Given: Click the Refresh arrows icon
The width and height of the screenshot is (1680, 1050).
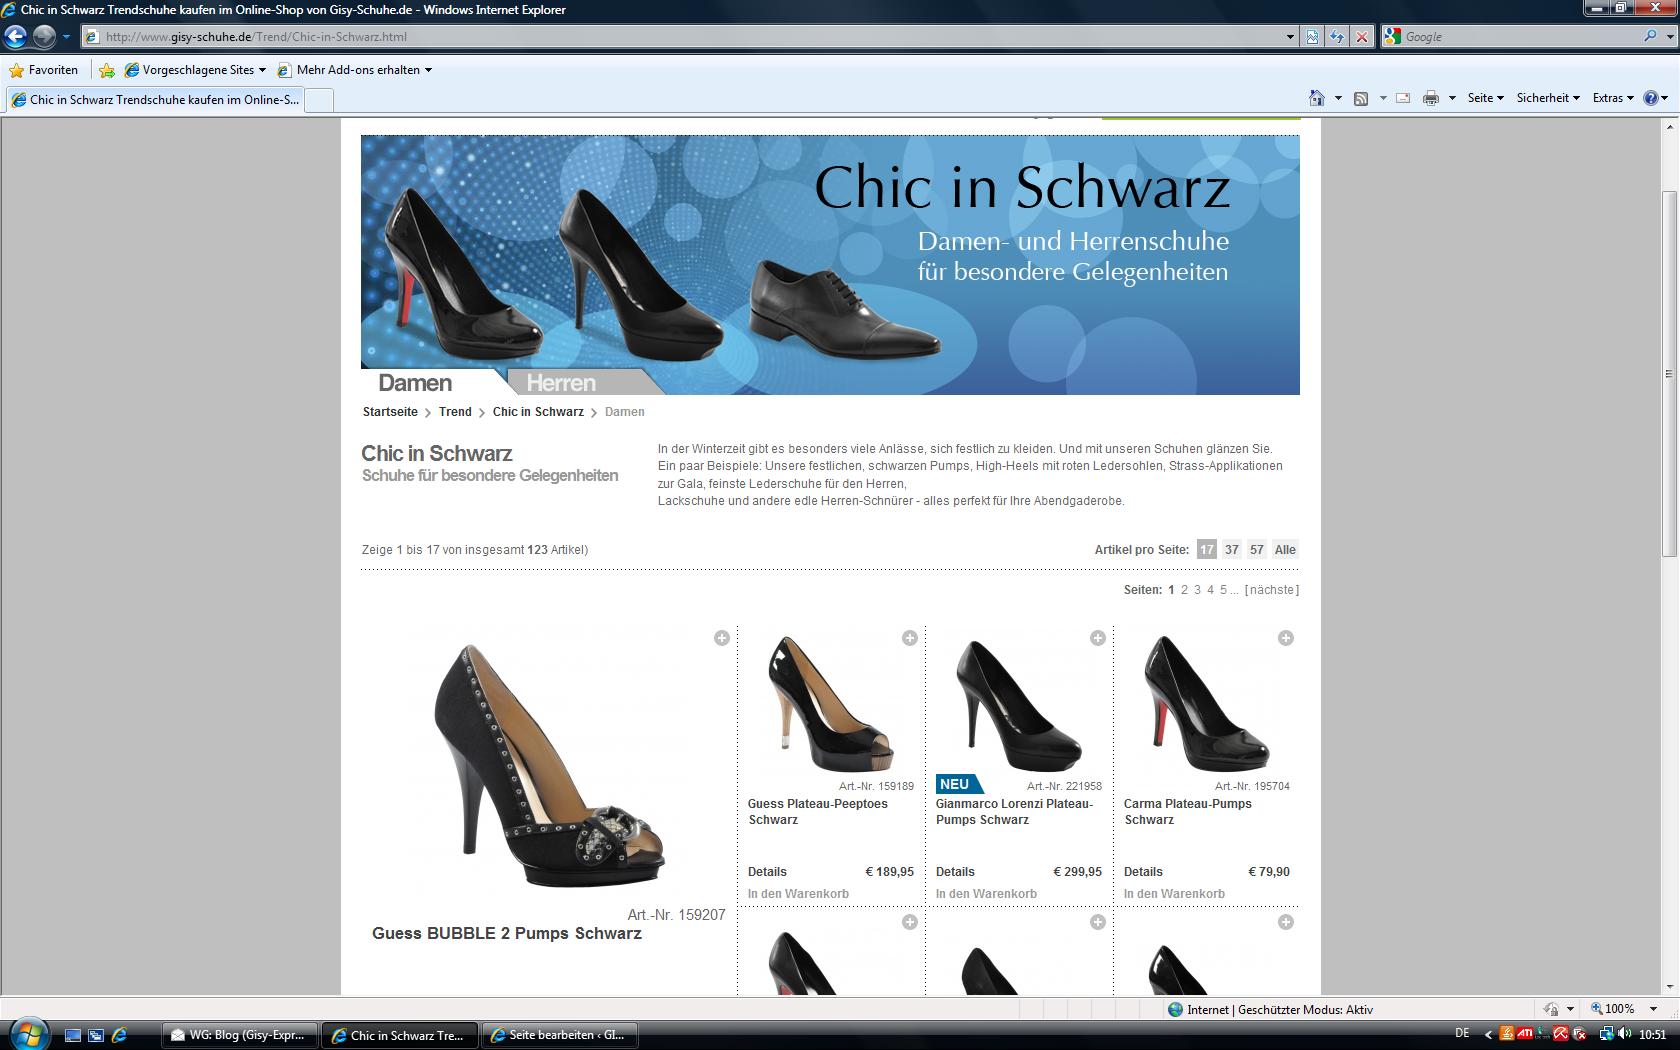Looking at the screenshot, I should point(1337,37).
